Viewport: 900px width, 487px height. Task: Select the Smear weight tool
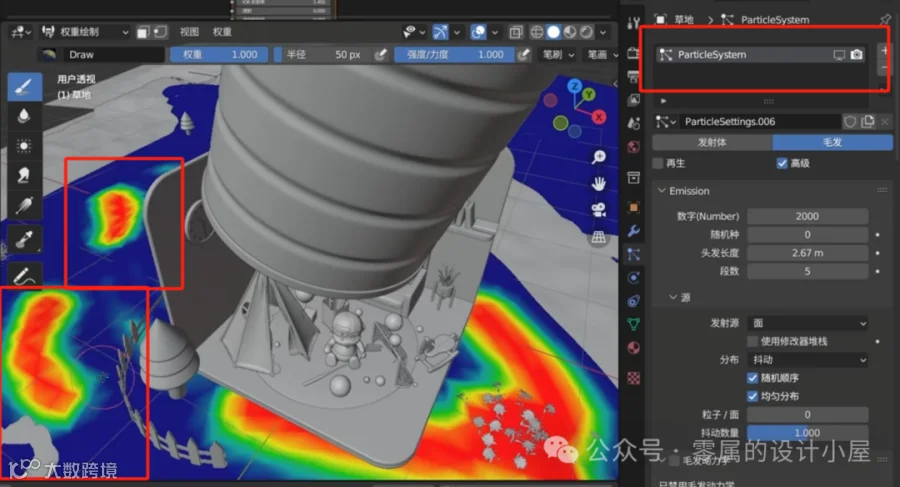coord(24,176)
